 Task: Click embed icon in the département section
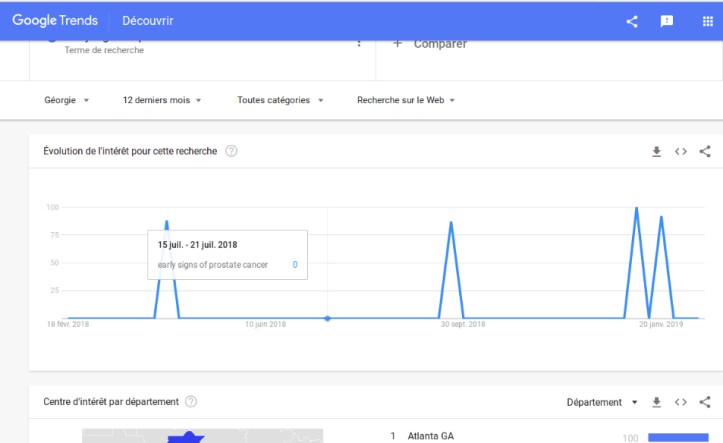click(x=681, y=402)
